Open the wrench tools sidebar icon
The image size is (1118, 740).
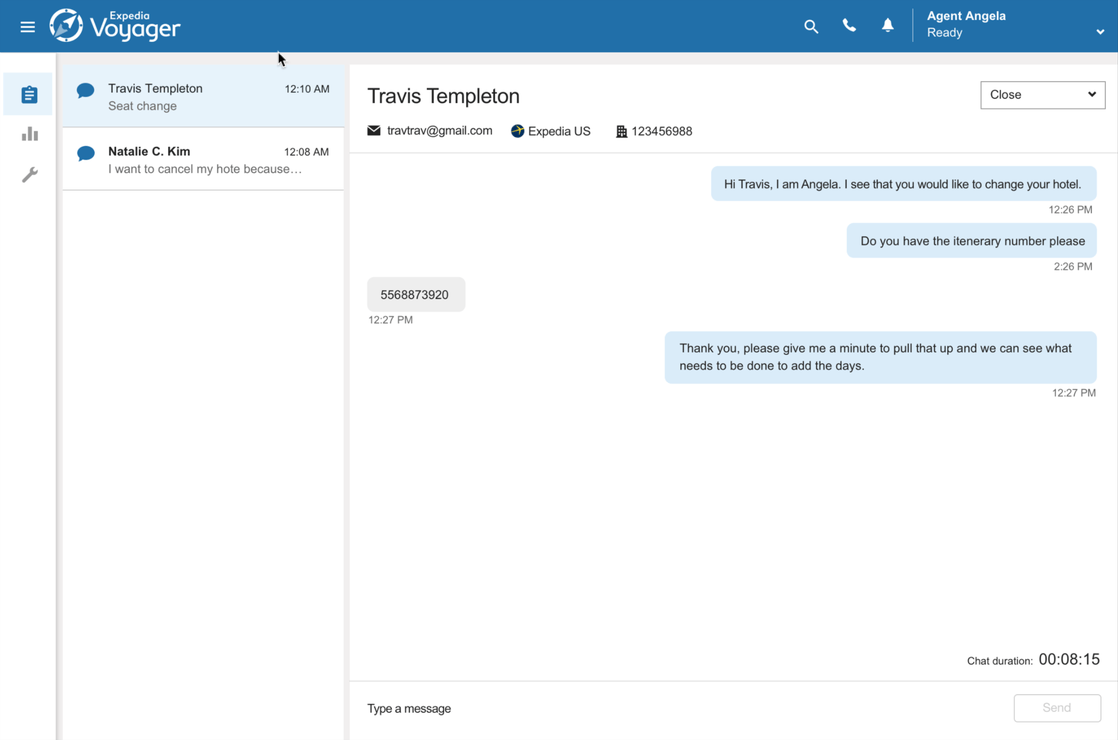(x=29, y=175)
